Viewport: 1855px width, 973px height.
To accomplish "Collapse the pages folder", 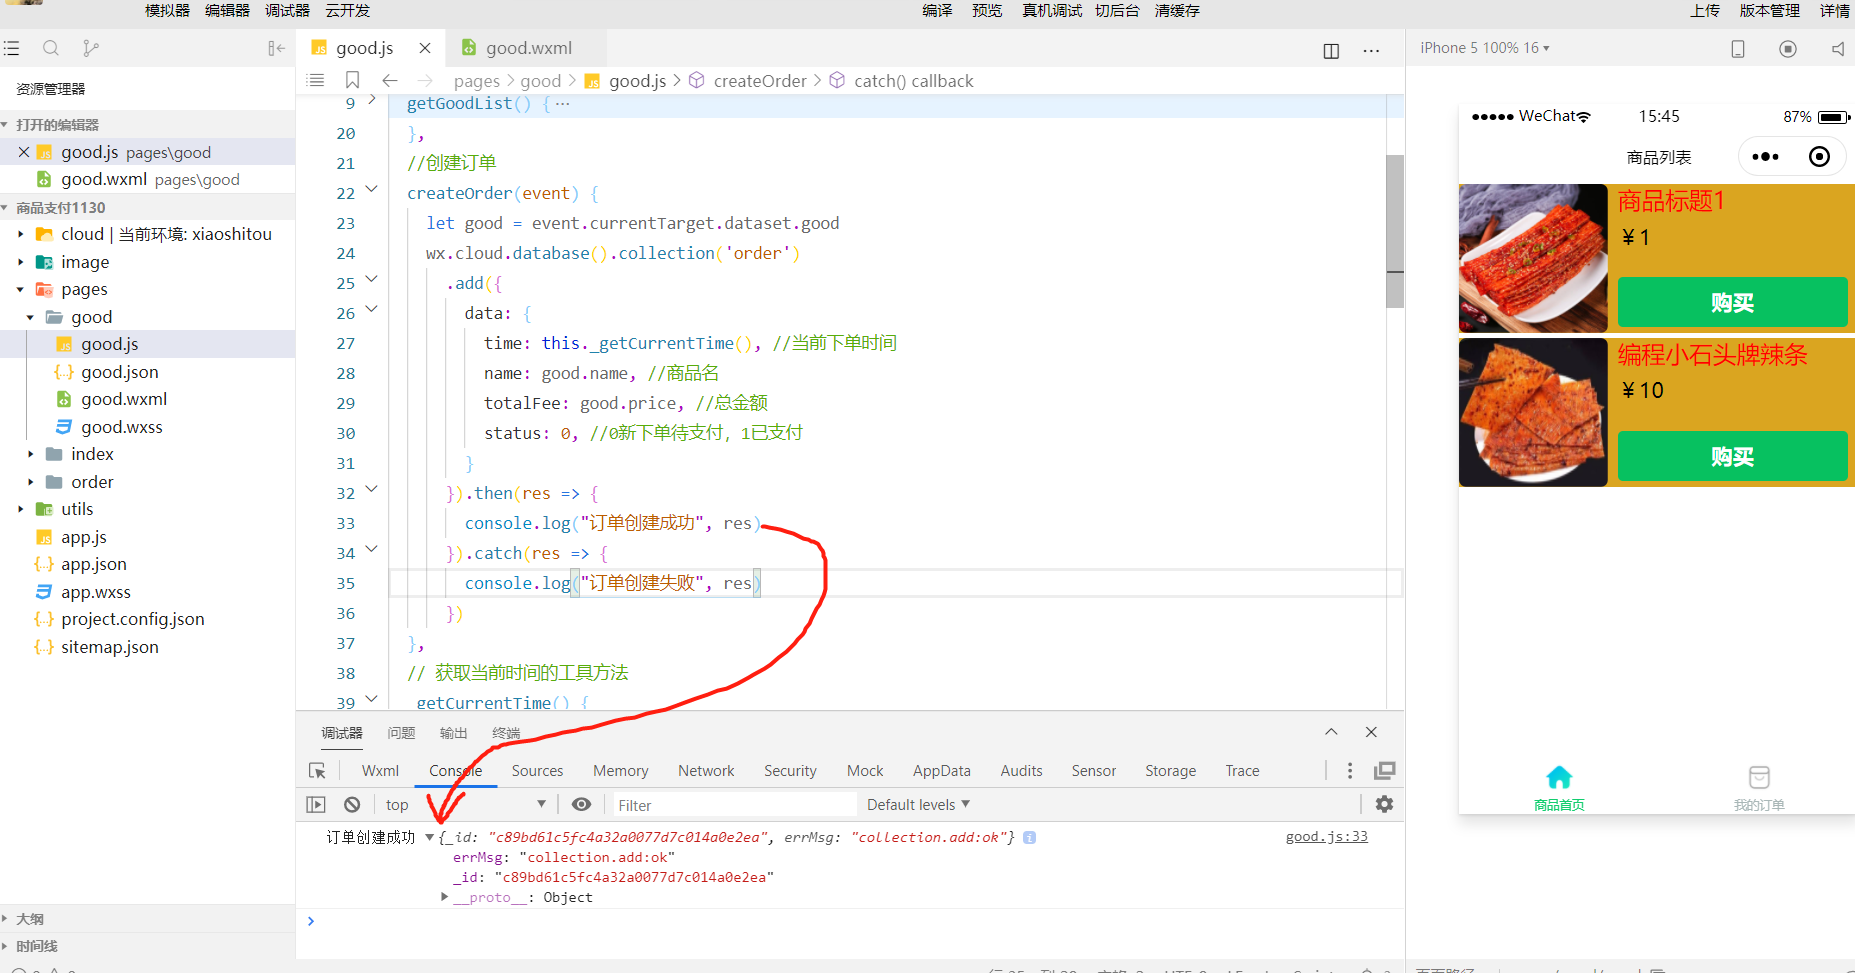I will pyautogui.click(x=20, y=289).
